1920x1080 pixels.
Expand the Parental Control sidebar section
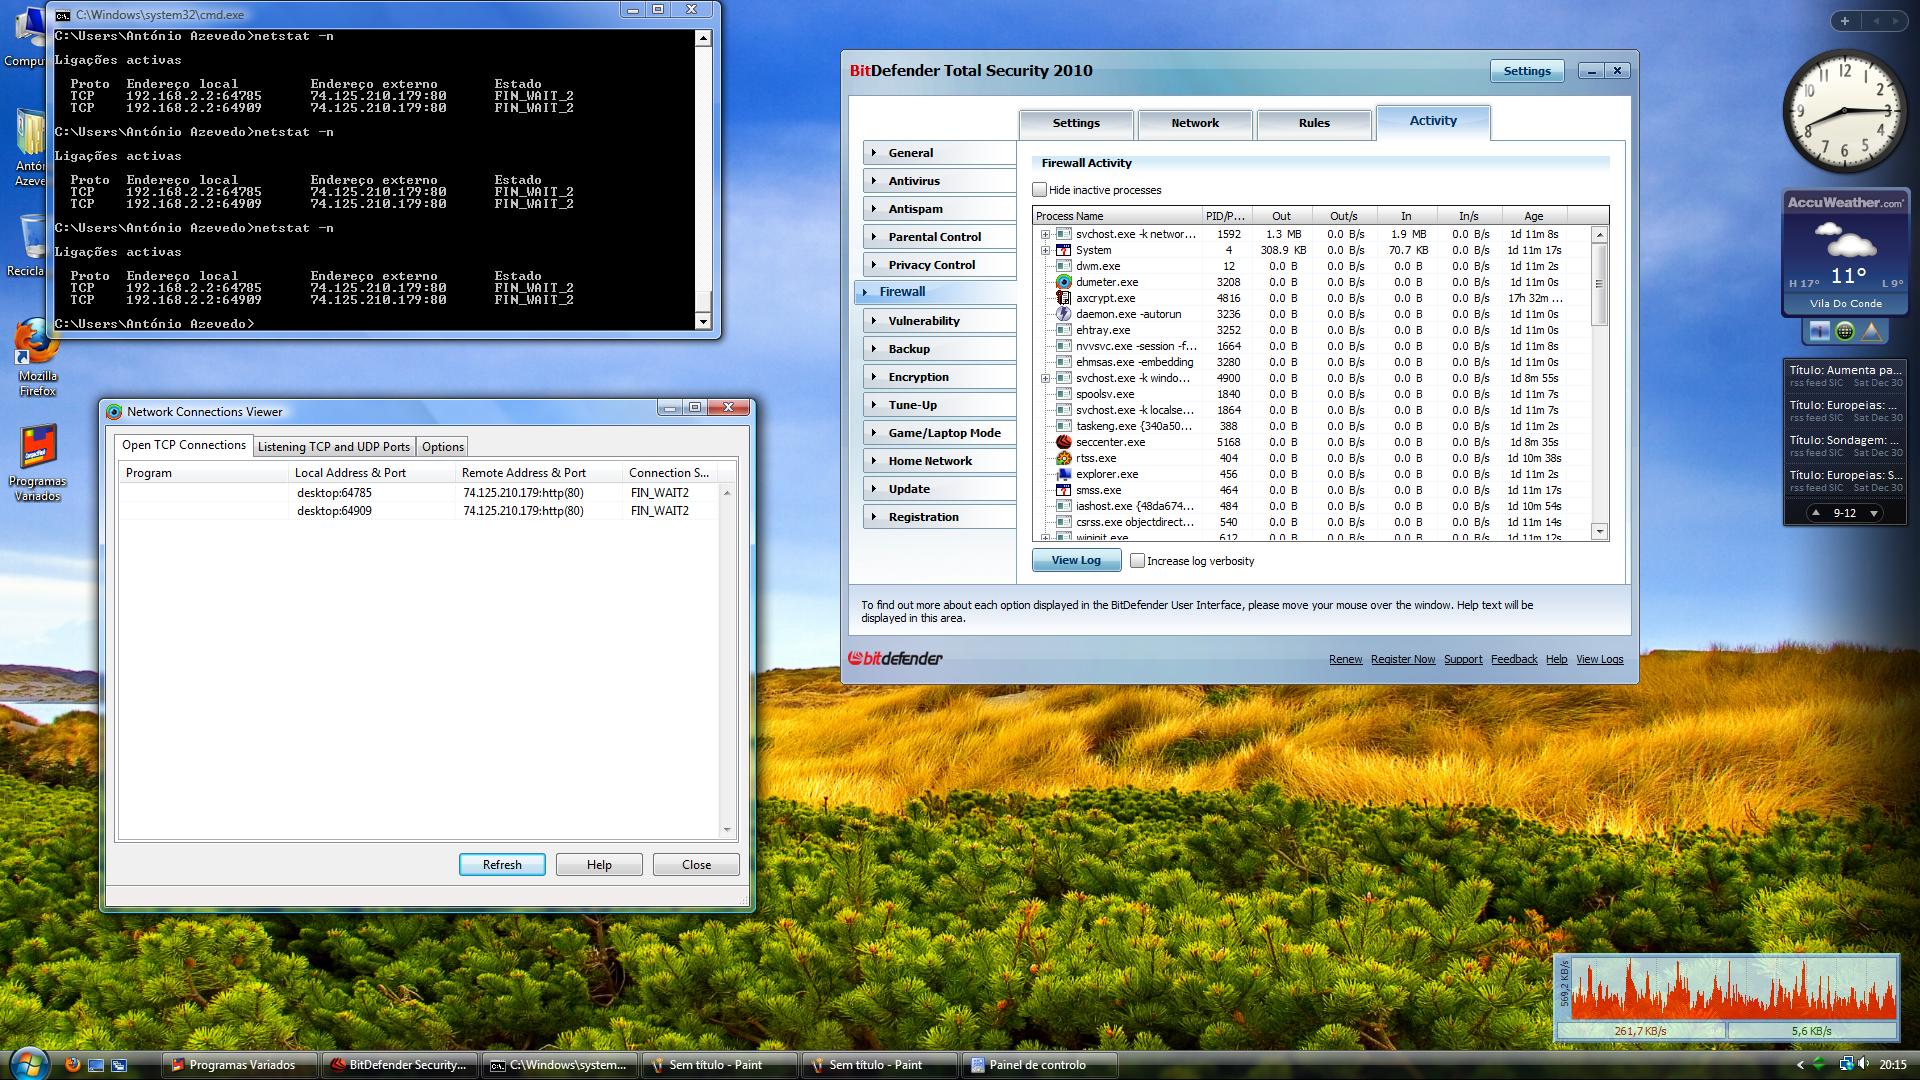(939, 237)
